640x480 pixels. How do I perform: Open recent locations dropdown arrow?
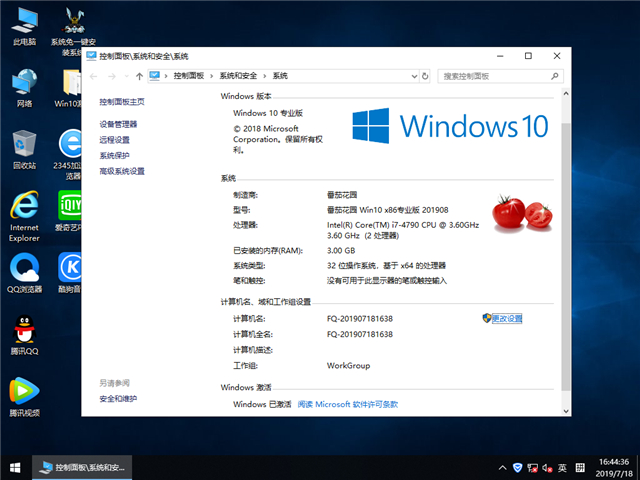[127, 76]
